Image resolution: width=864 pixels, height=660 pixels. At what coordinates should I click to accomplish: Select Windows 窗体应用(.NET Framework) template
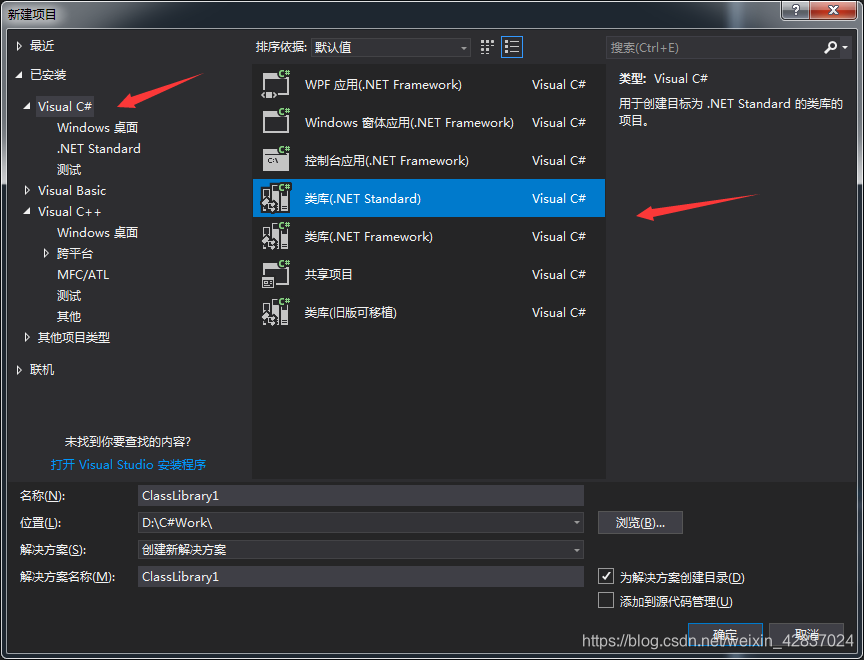click(x=429, y=122)
